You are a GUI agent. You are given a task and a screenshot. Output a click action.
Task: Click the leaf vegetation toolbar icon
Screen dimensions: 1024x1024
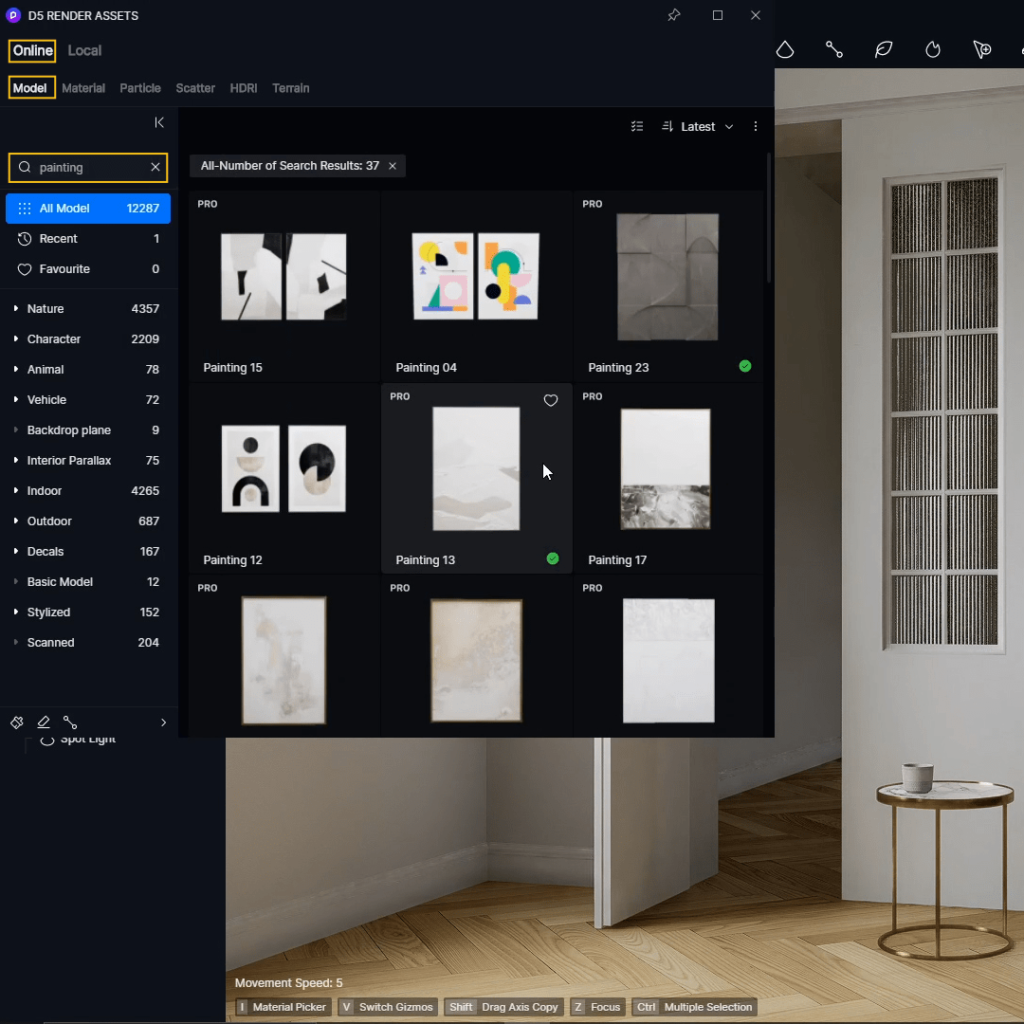point(883,50)
